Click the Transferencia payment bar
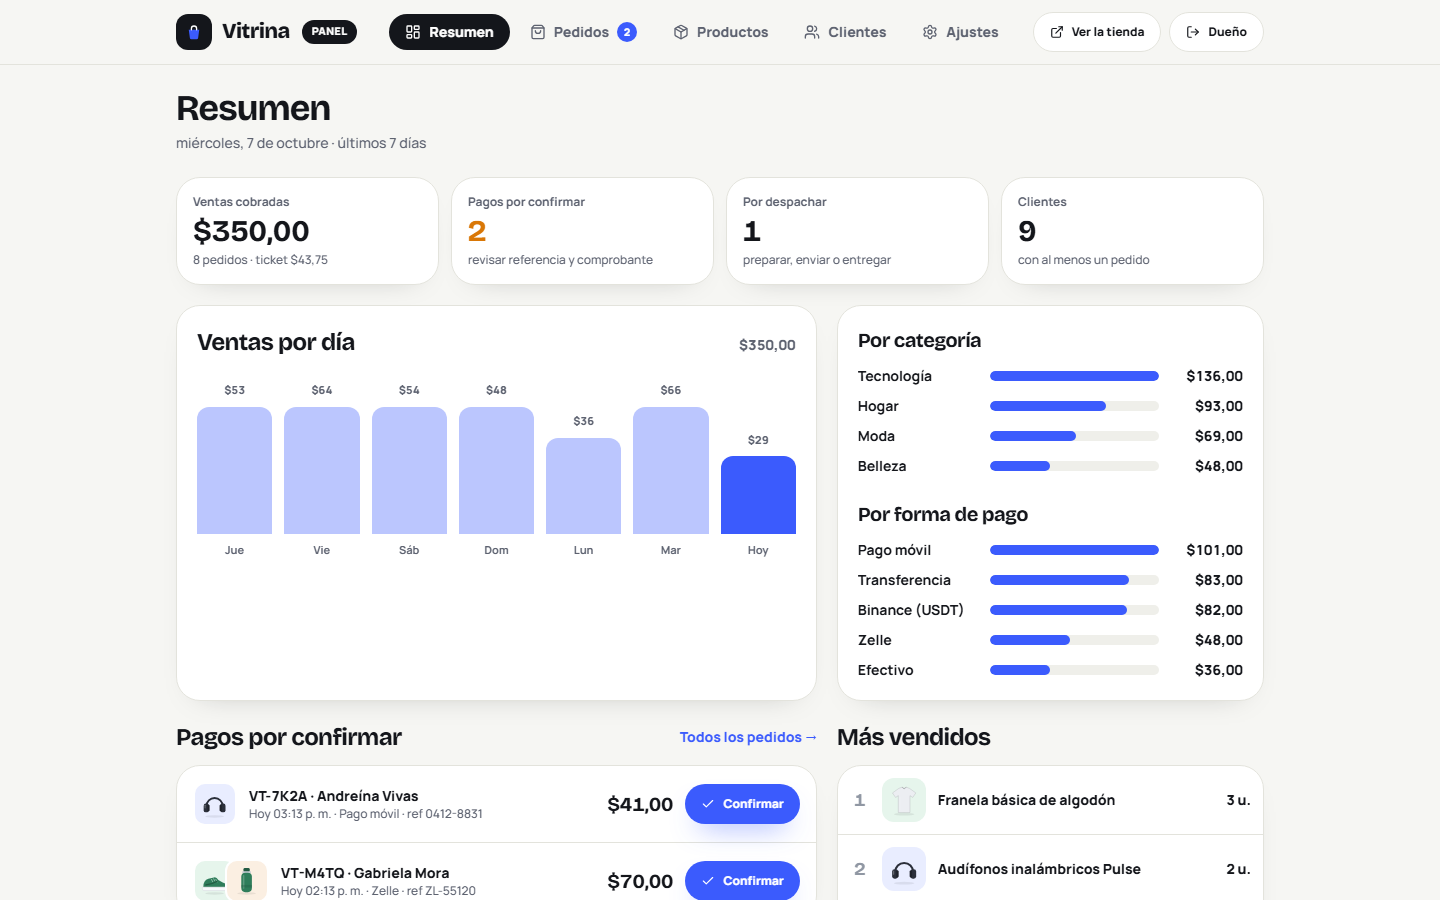 coord(1074,580)
